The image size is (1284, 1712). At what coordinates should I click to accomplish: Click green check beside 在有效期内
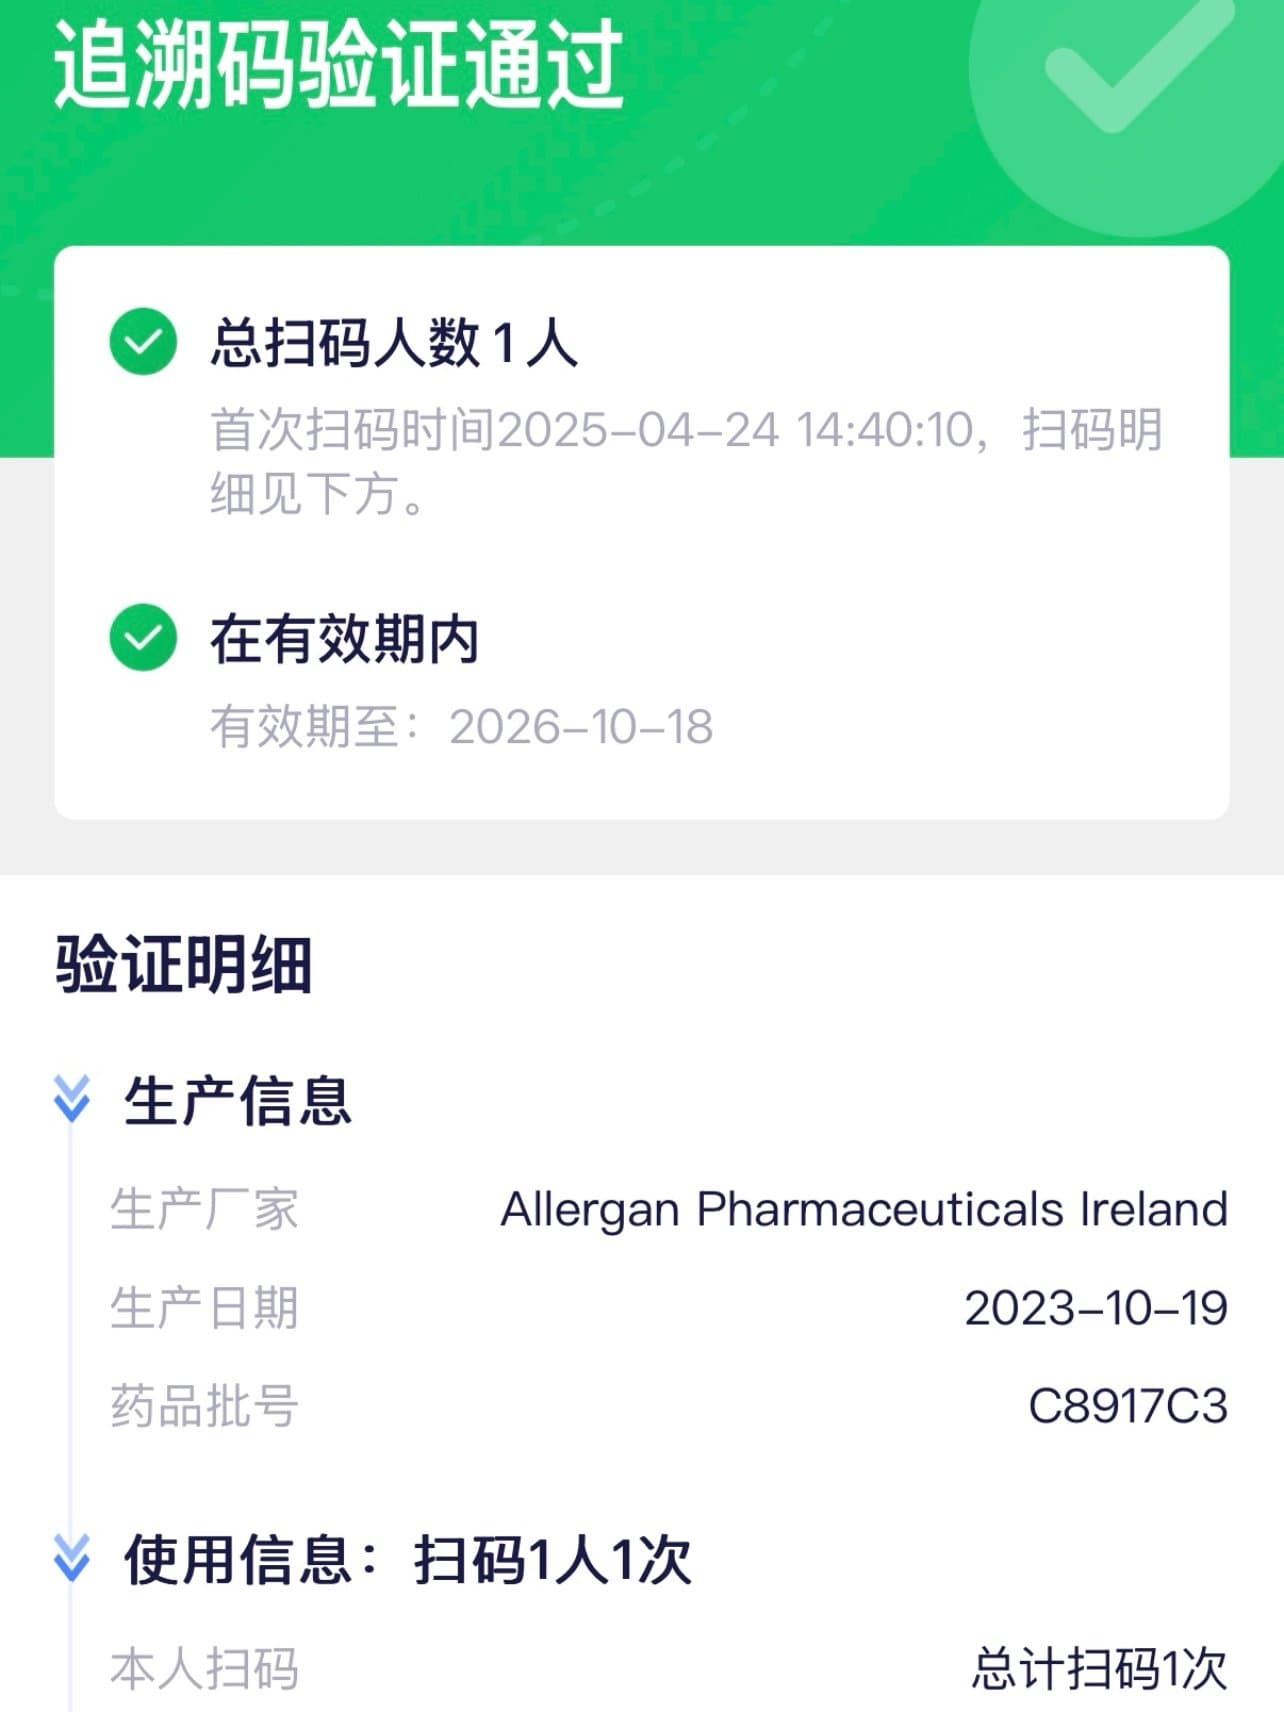(143, 638)
